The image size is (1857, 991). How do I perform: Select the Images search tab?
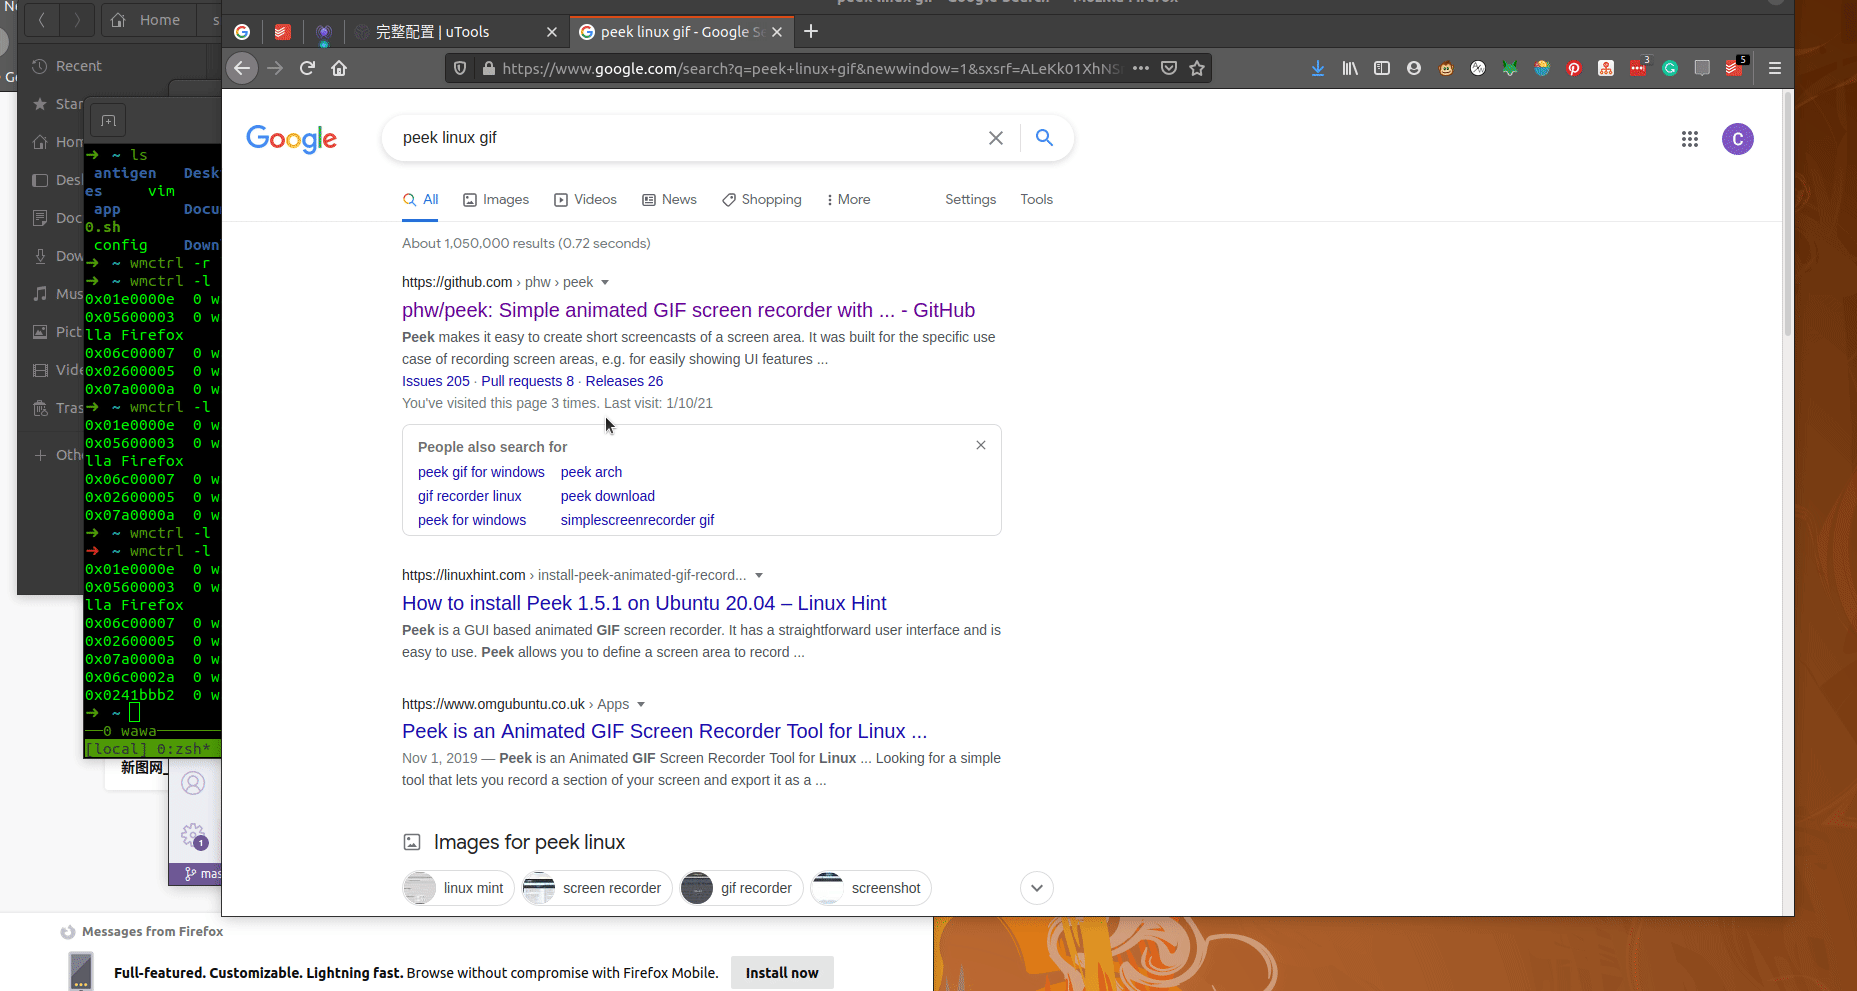(496, 200)
